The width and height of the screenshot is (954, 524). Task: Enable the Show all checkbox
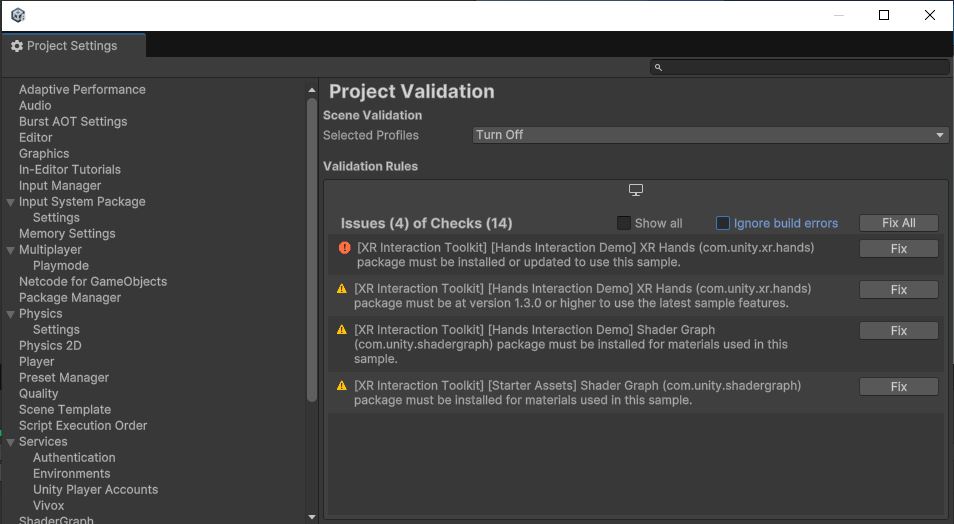click(624, 223)
